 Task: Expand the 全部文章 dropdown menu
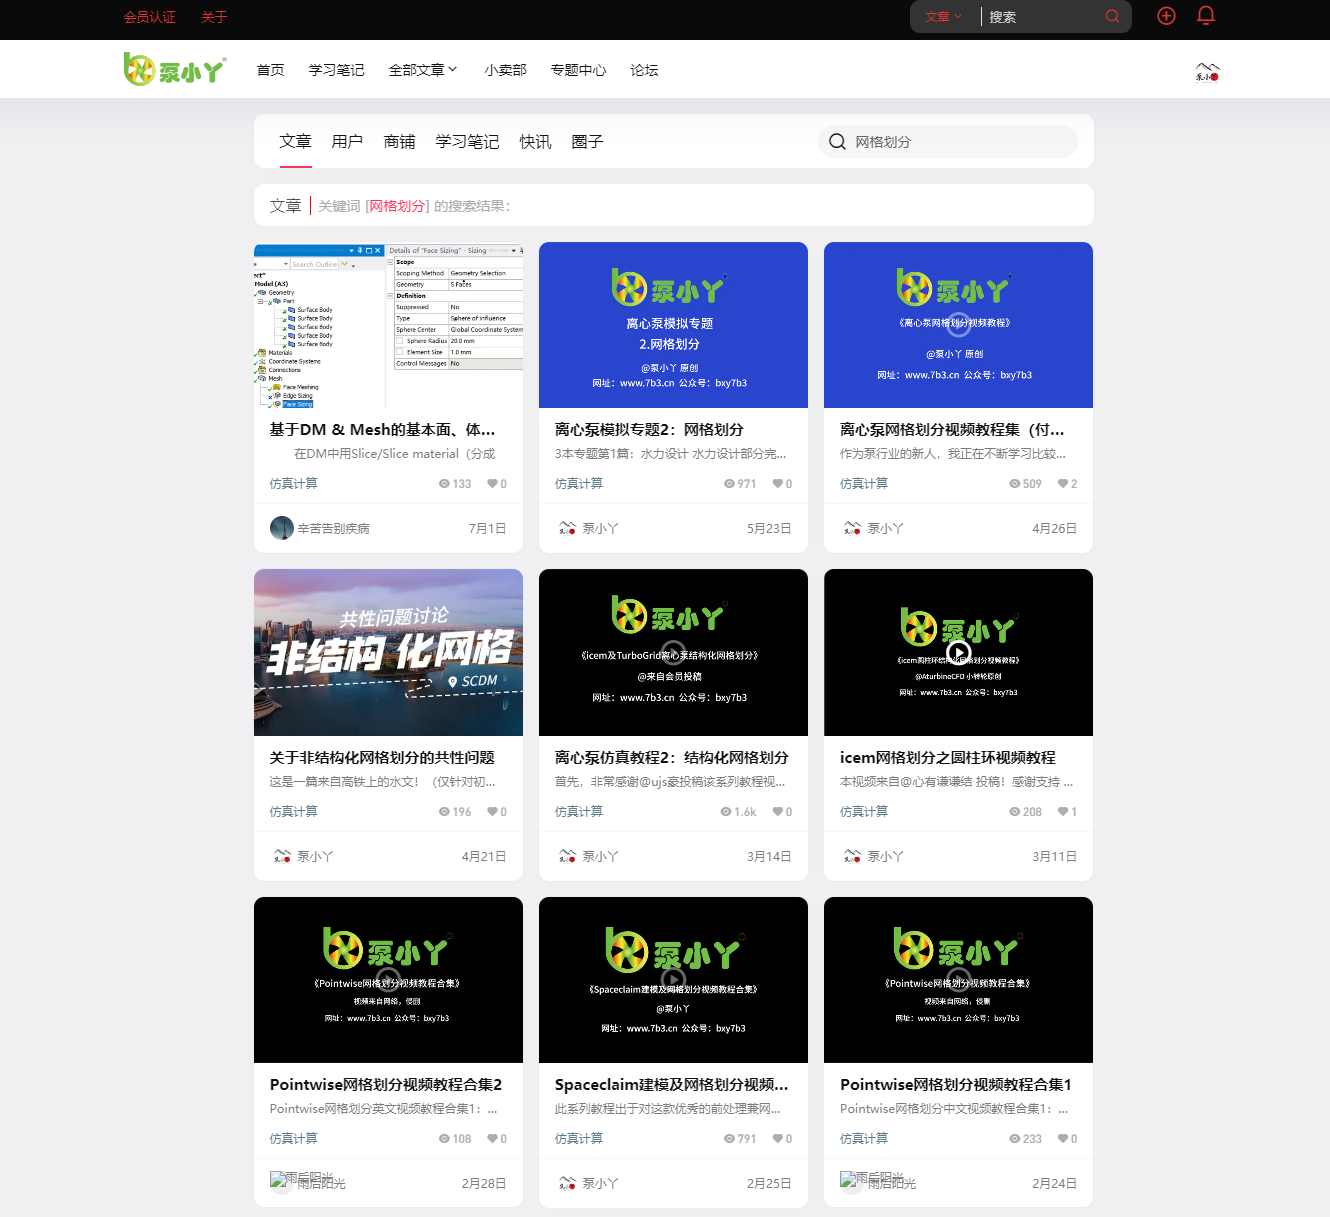(x=422, y=70)
